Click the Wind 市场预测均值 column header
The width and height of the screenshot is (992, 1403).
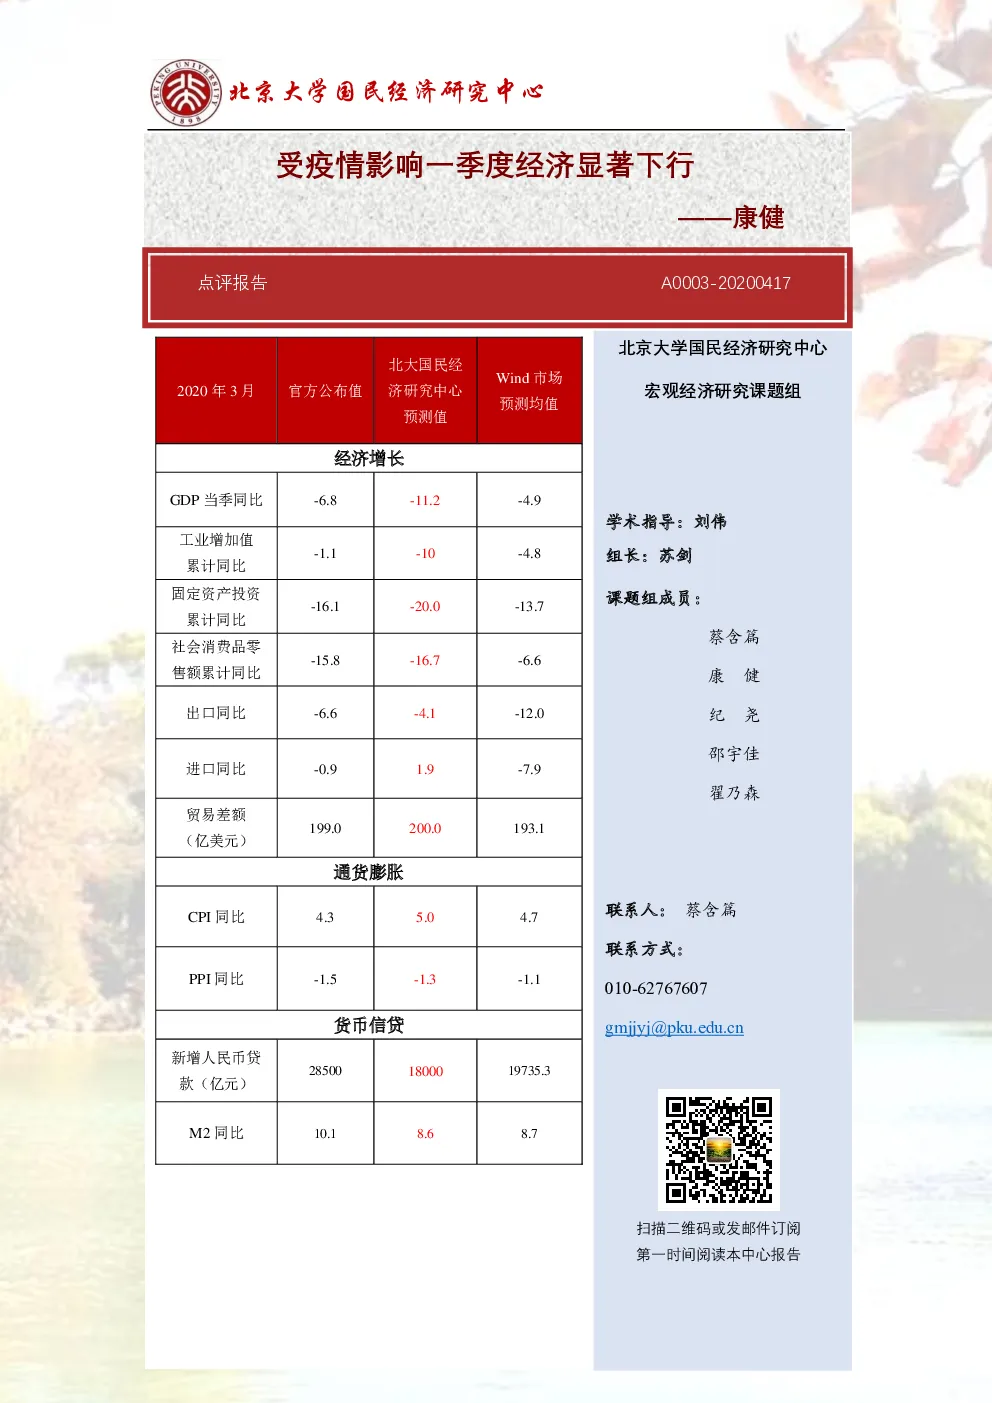[x=529, y=391]
